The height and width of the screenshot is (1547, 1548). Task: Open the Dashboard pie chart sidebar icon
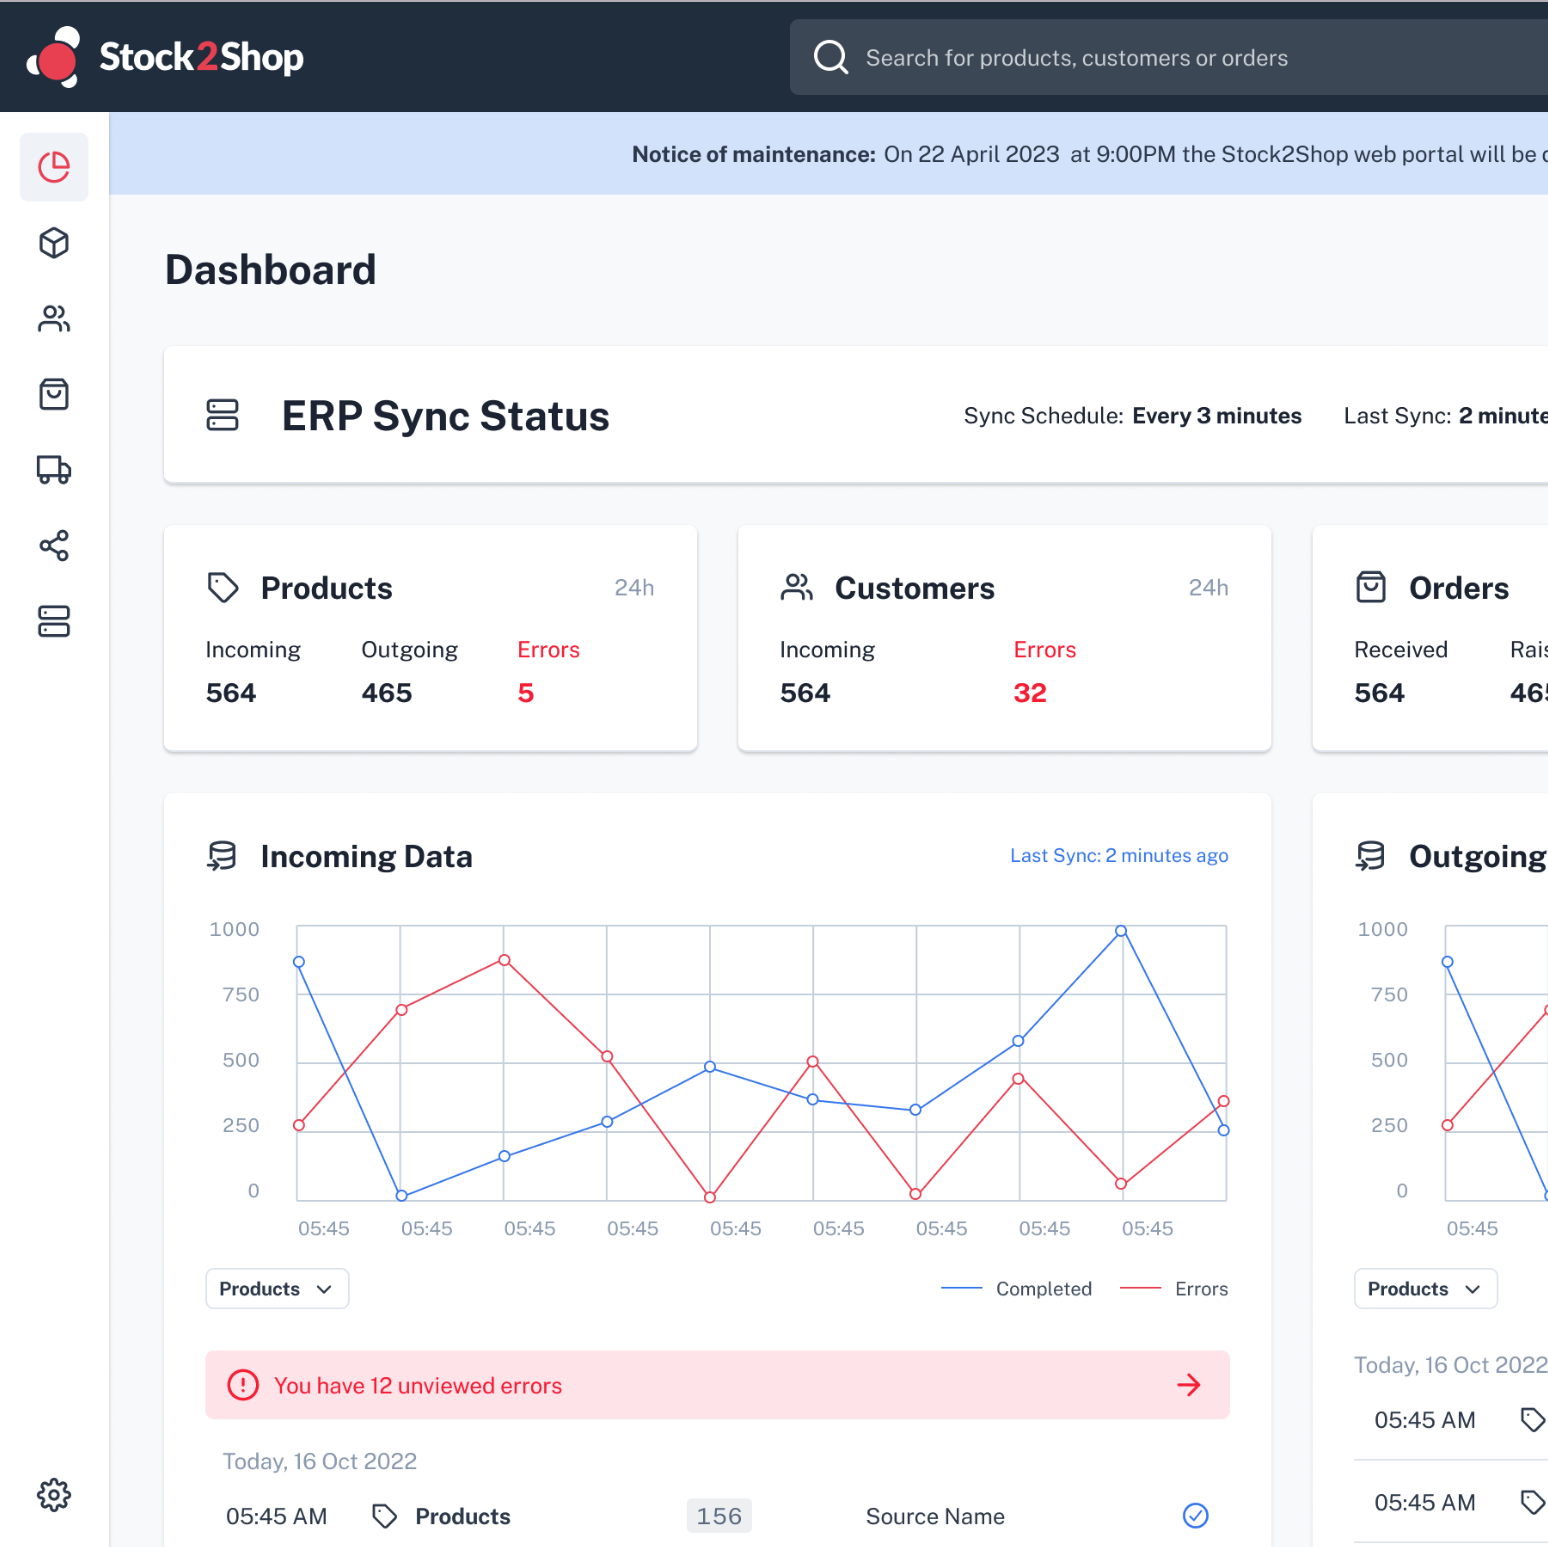(x=54, y=167)
